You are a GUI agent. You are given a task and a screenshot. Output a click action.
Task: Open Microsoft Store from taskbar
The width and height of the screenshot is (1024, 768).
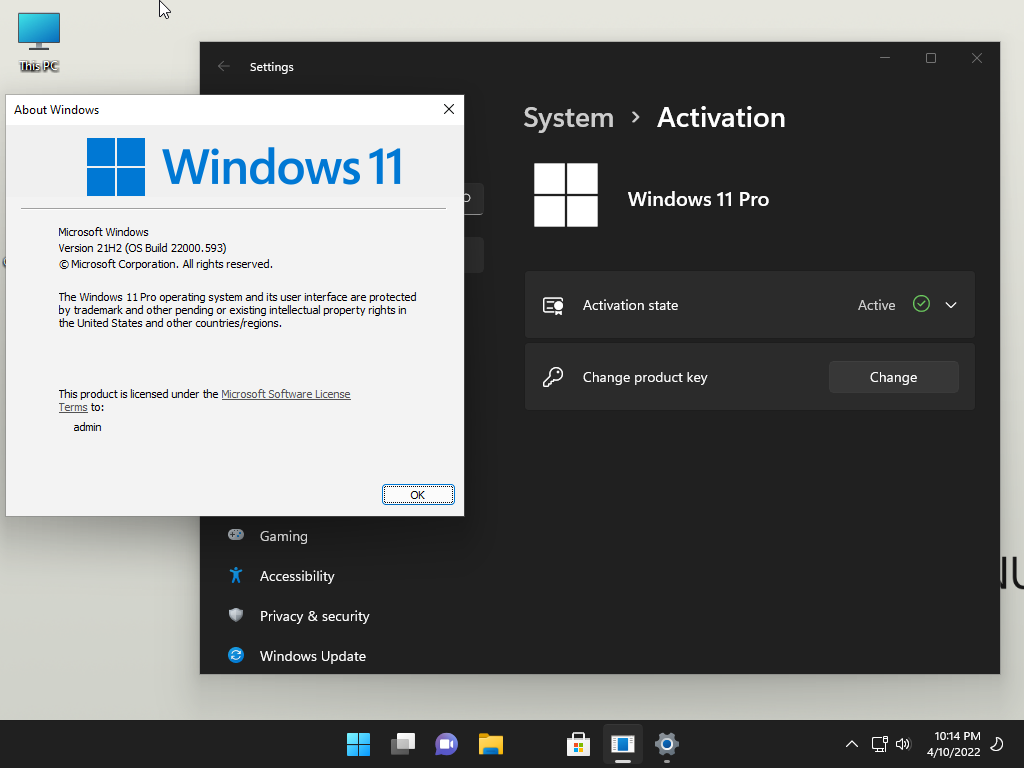pyautogui.click(x=579, y=744)
